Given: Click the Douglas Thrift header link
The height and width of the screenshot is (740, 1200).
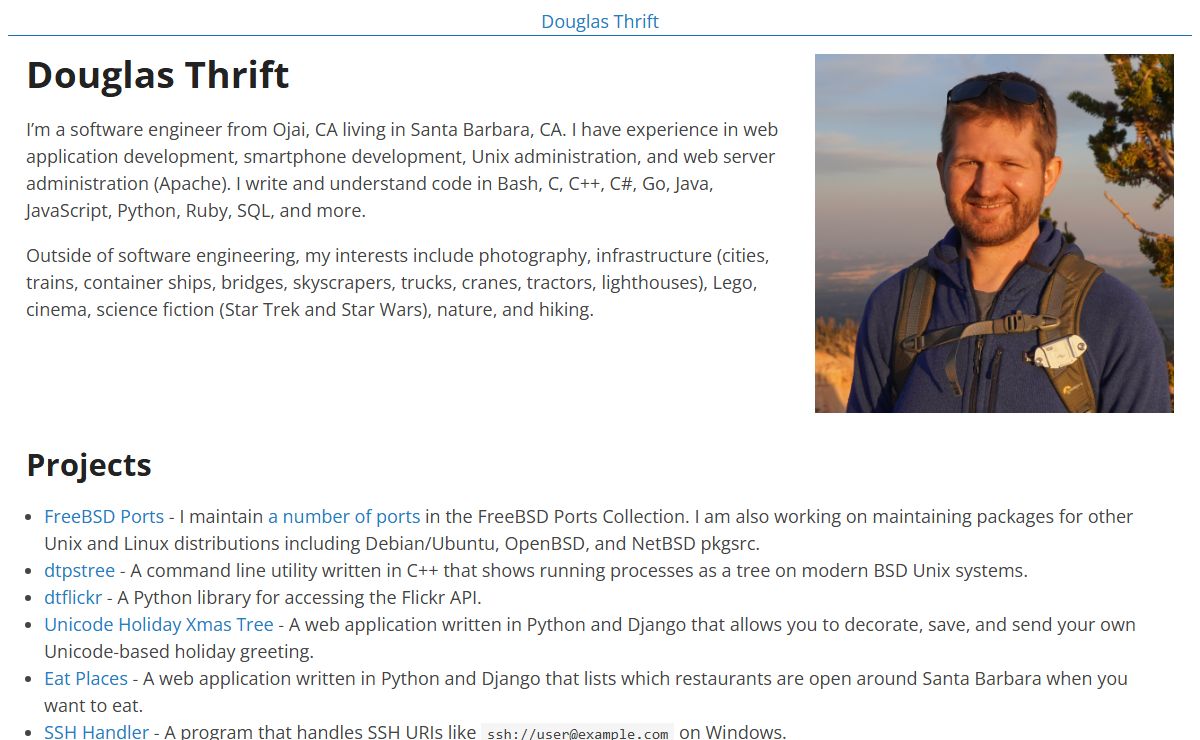Looking at the screenshot, I should click(599, 21).
